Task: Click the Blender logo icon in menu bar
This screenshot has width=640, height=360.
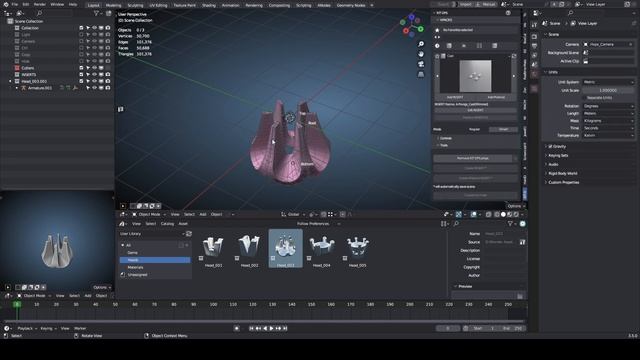Action: (x=6, y=4)
